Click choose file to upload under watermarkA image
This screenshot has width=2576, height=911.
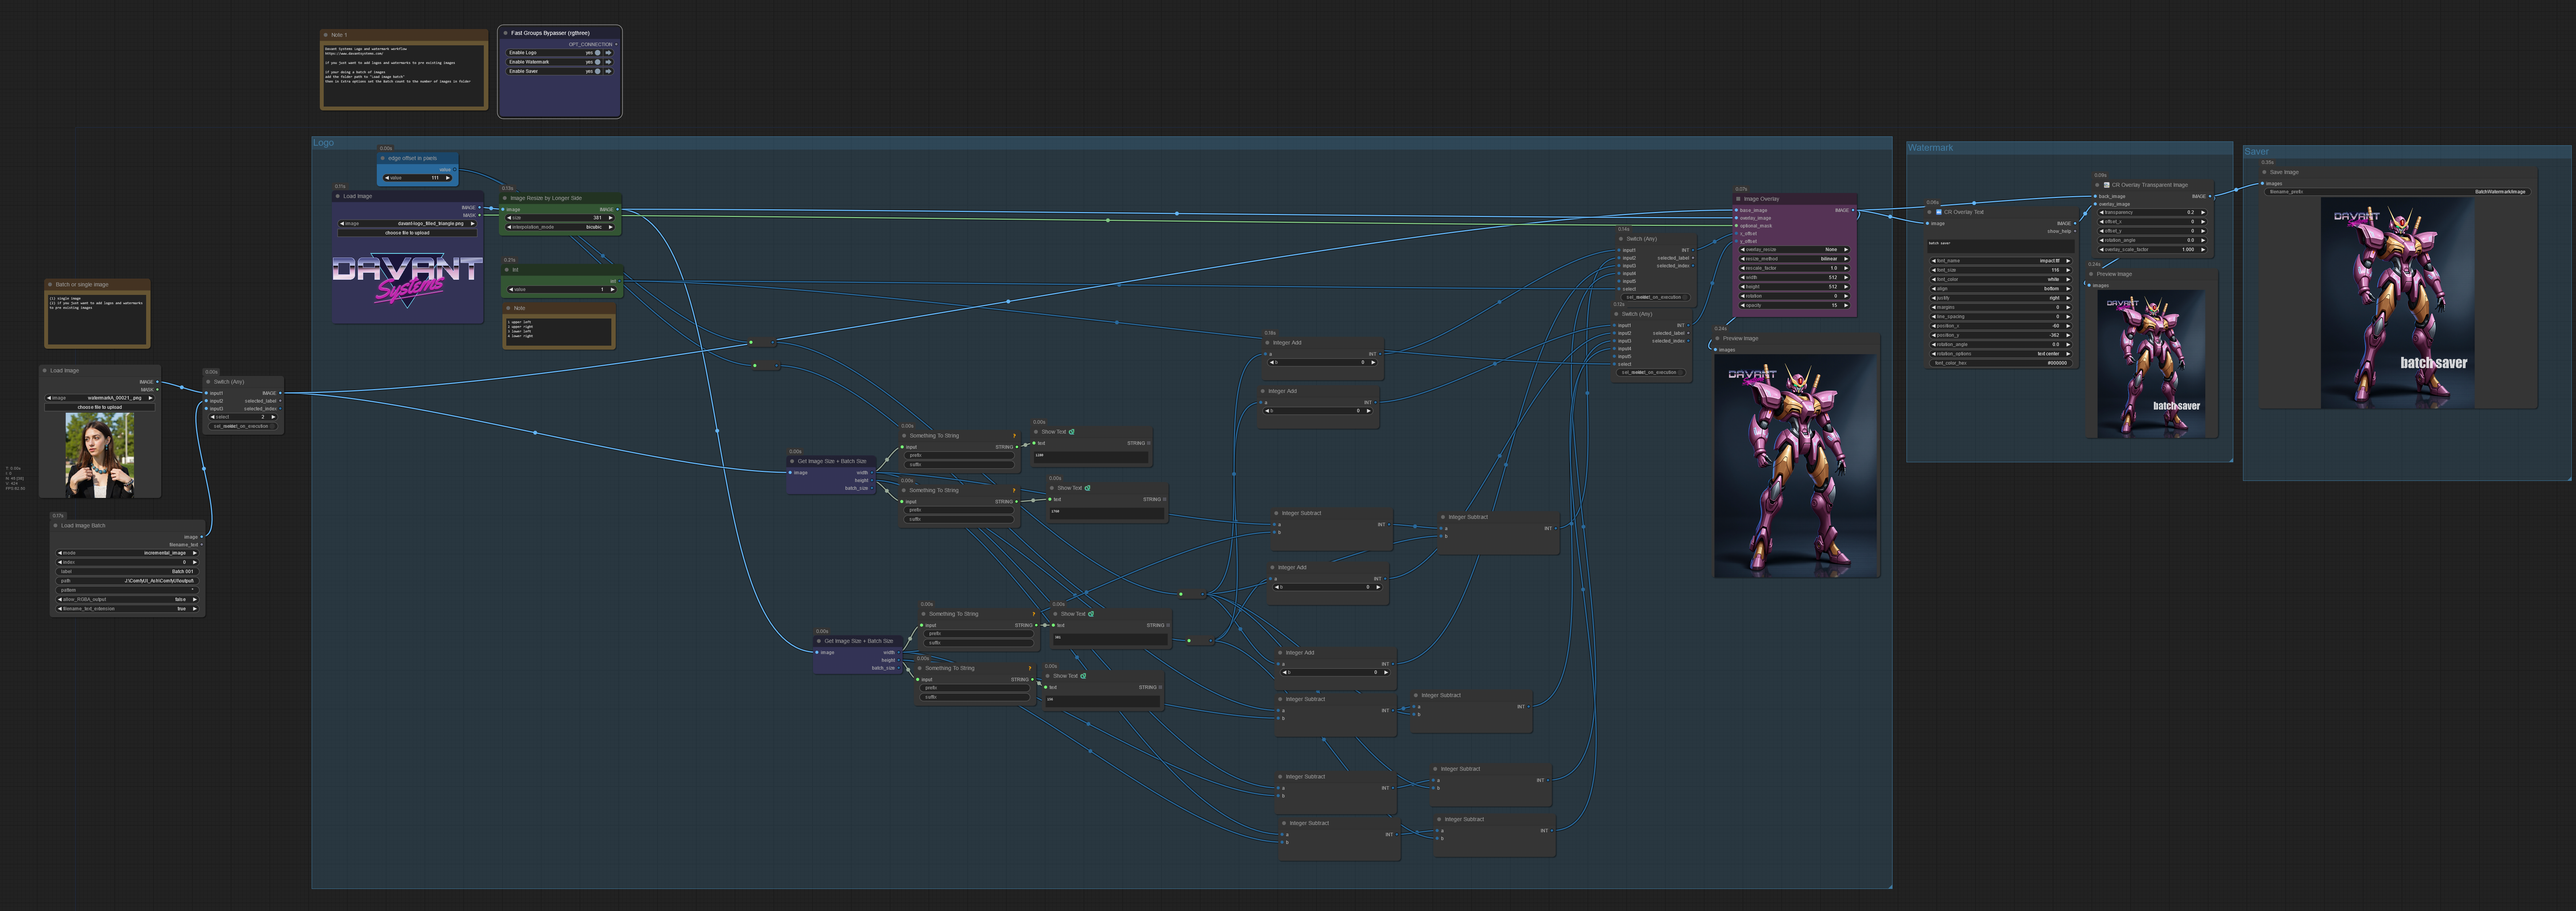[x=100, y=407]
